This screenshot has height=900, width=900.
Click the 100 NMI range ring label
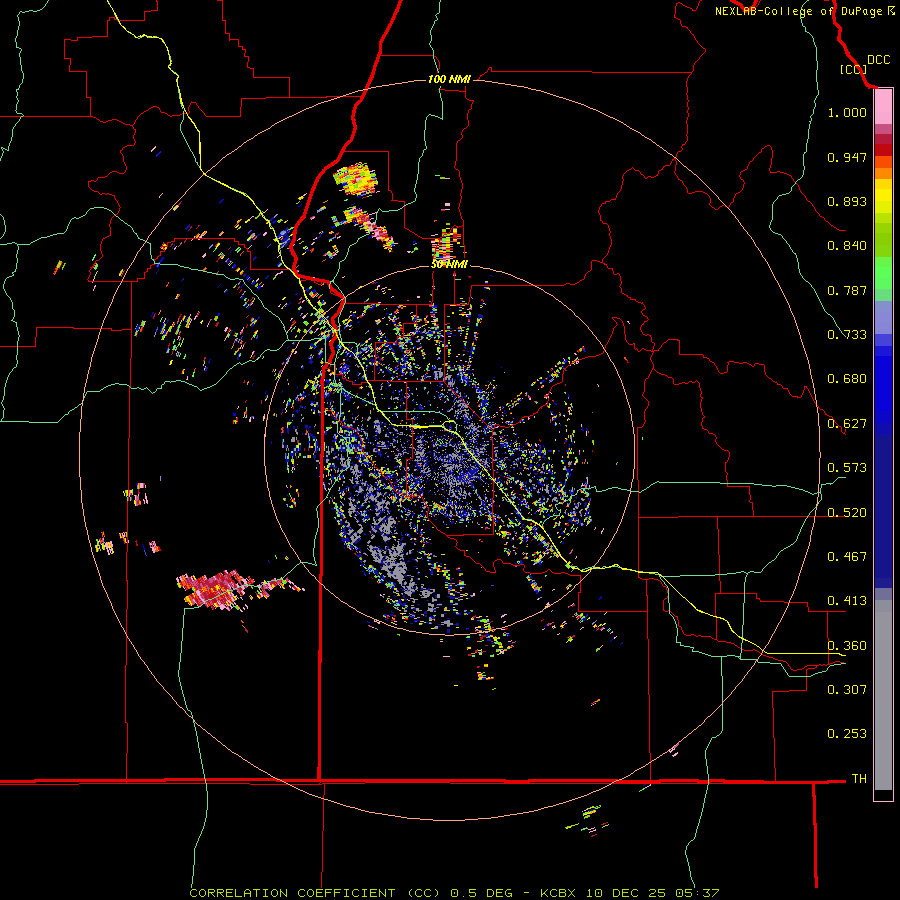449,79
